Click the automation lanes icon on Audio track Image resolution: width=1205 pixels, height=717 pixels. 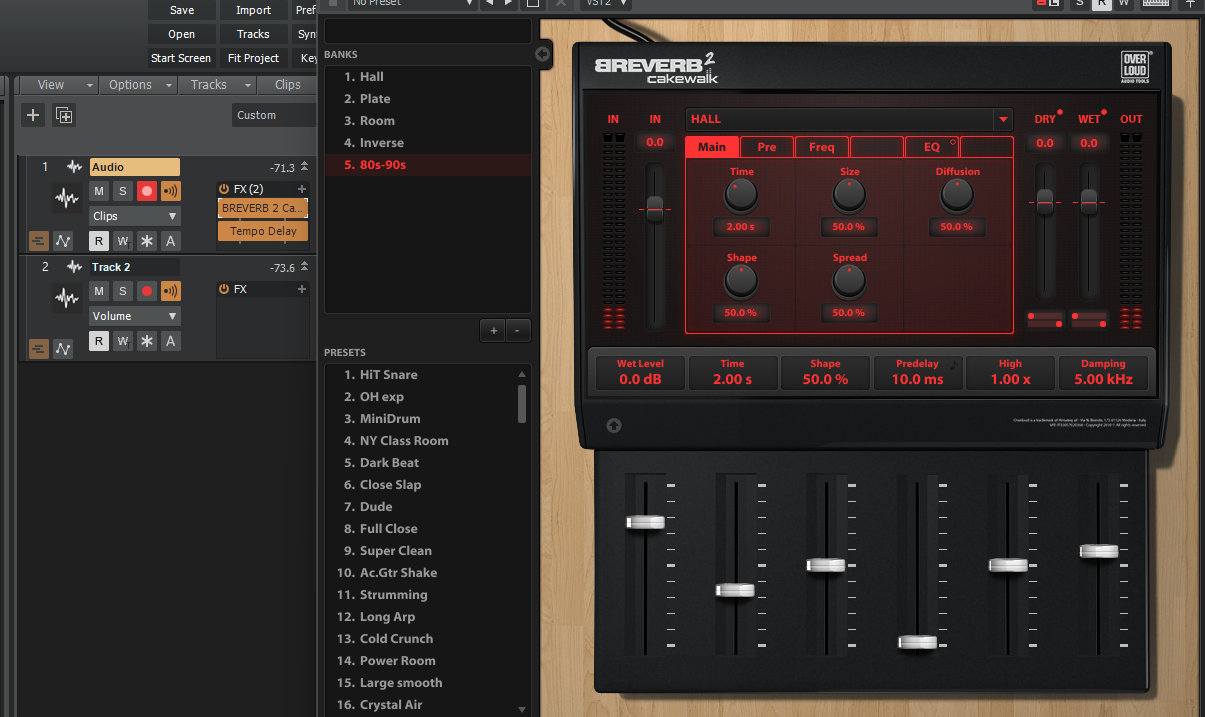click(x=63, y=241)
